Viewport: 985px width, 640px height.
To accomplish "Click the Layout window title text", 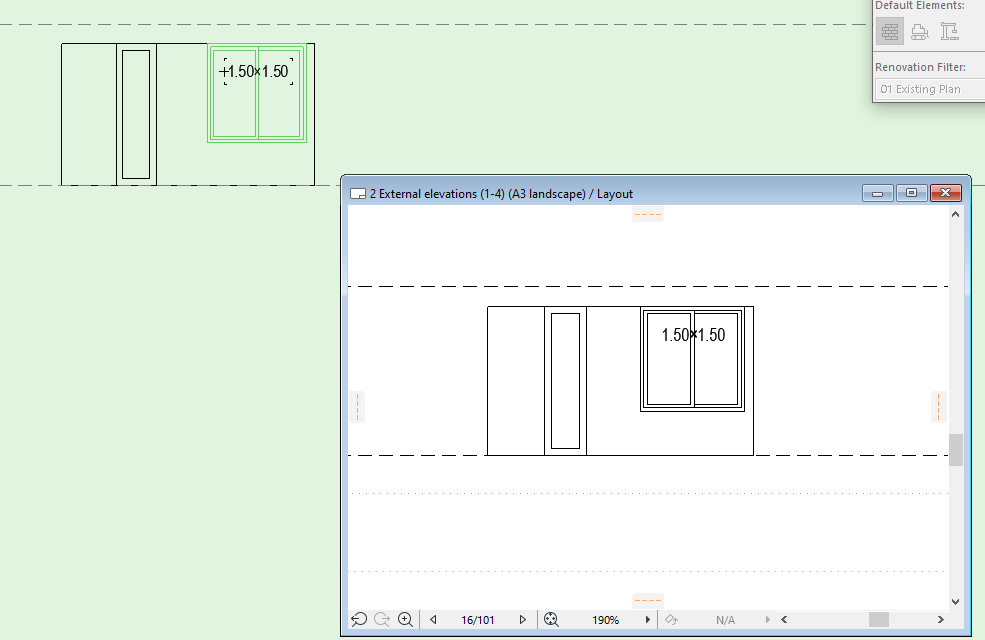I will [x=501, y=194].
